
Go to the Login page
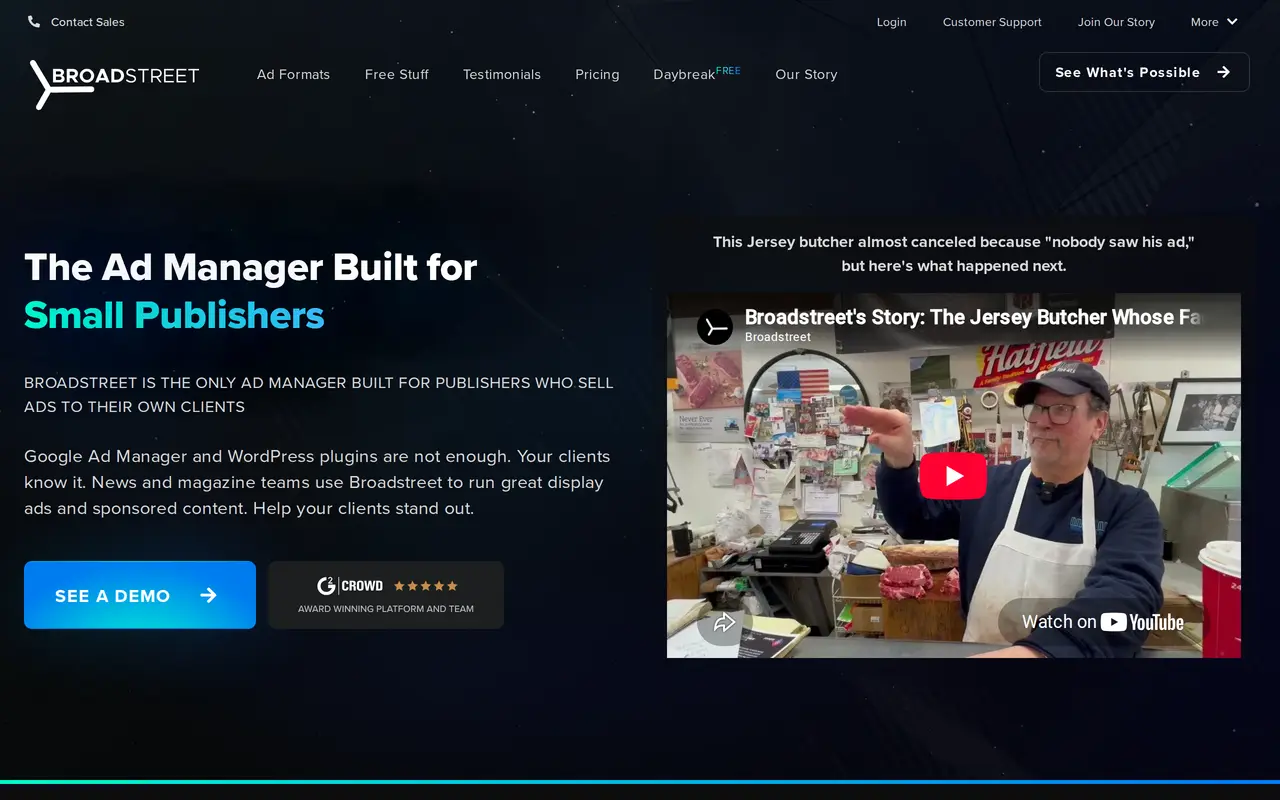[891, 22]
